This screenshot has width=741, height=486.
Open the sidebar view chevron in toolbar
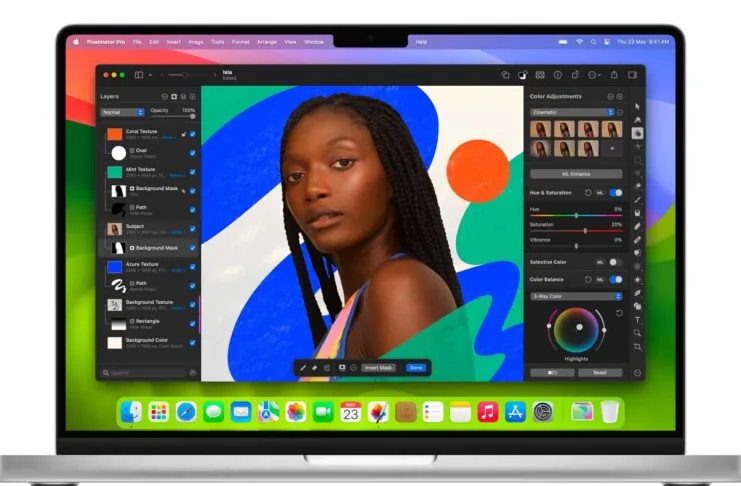150,75
